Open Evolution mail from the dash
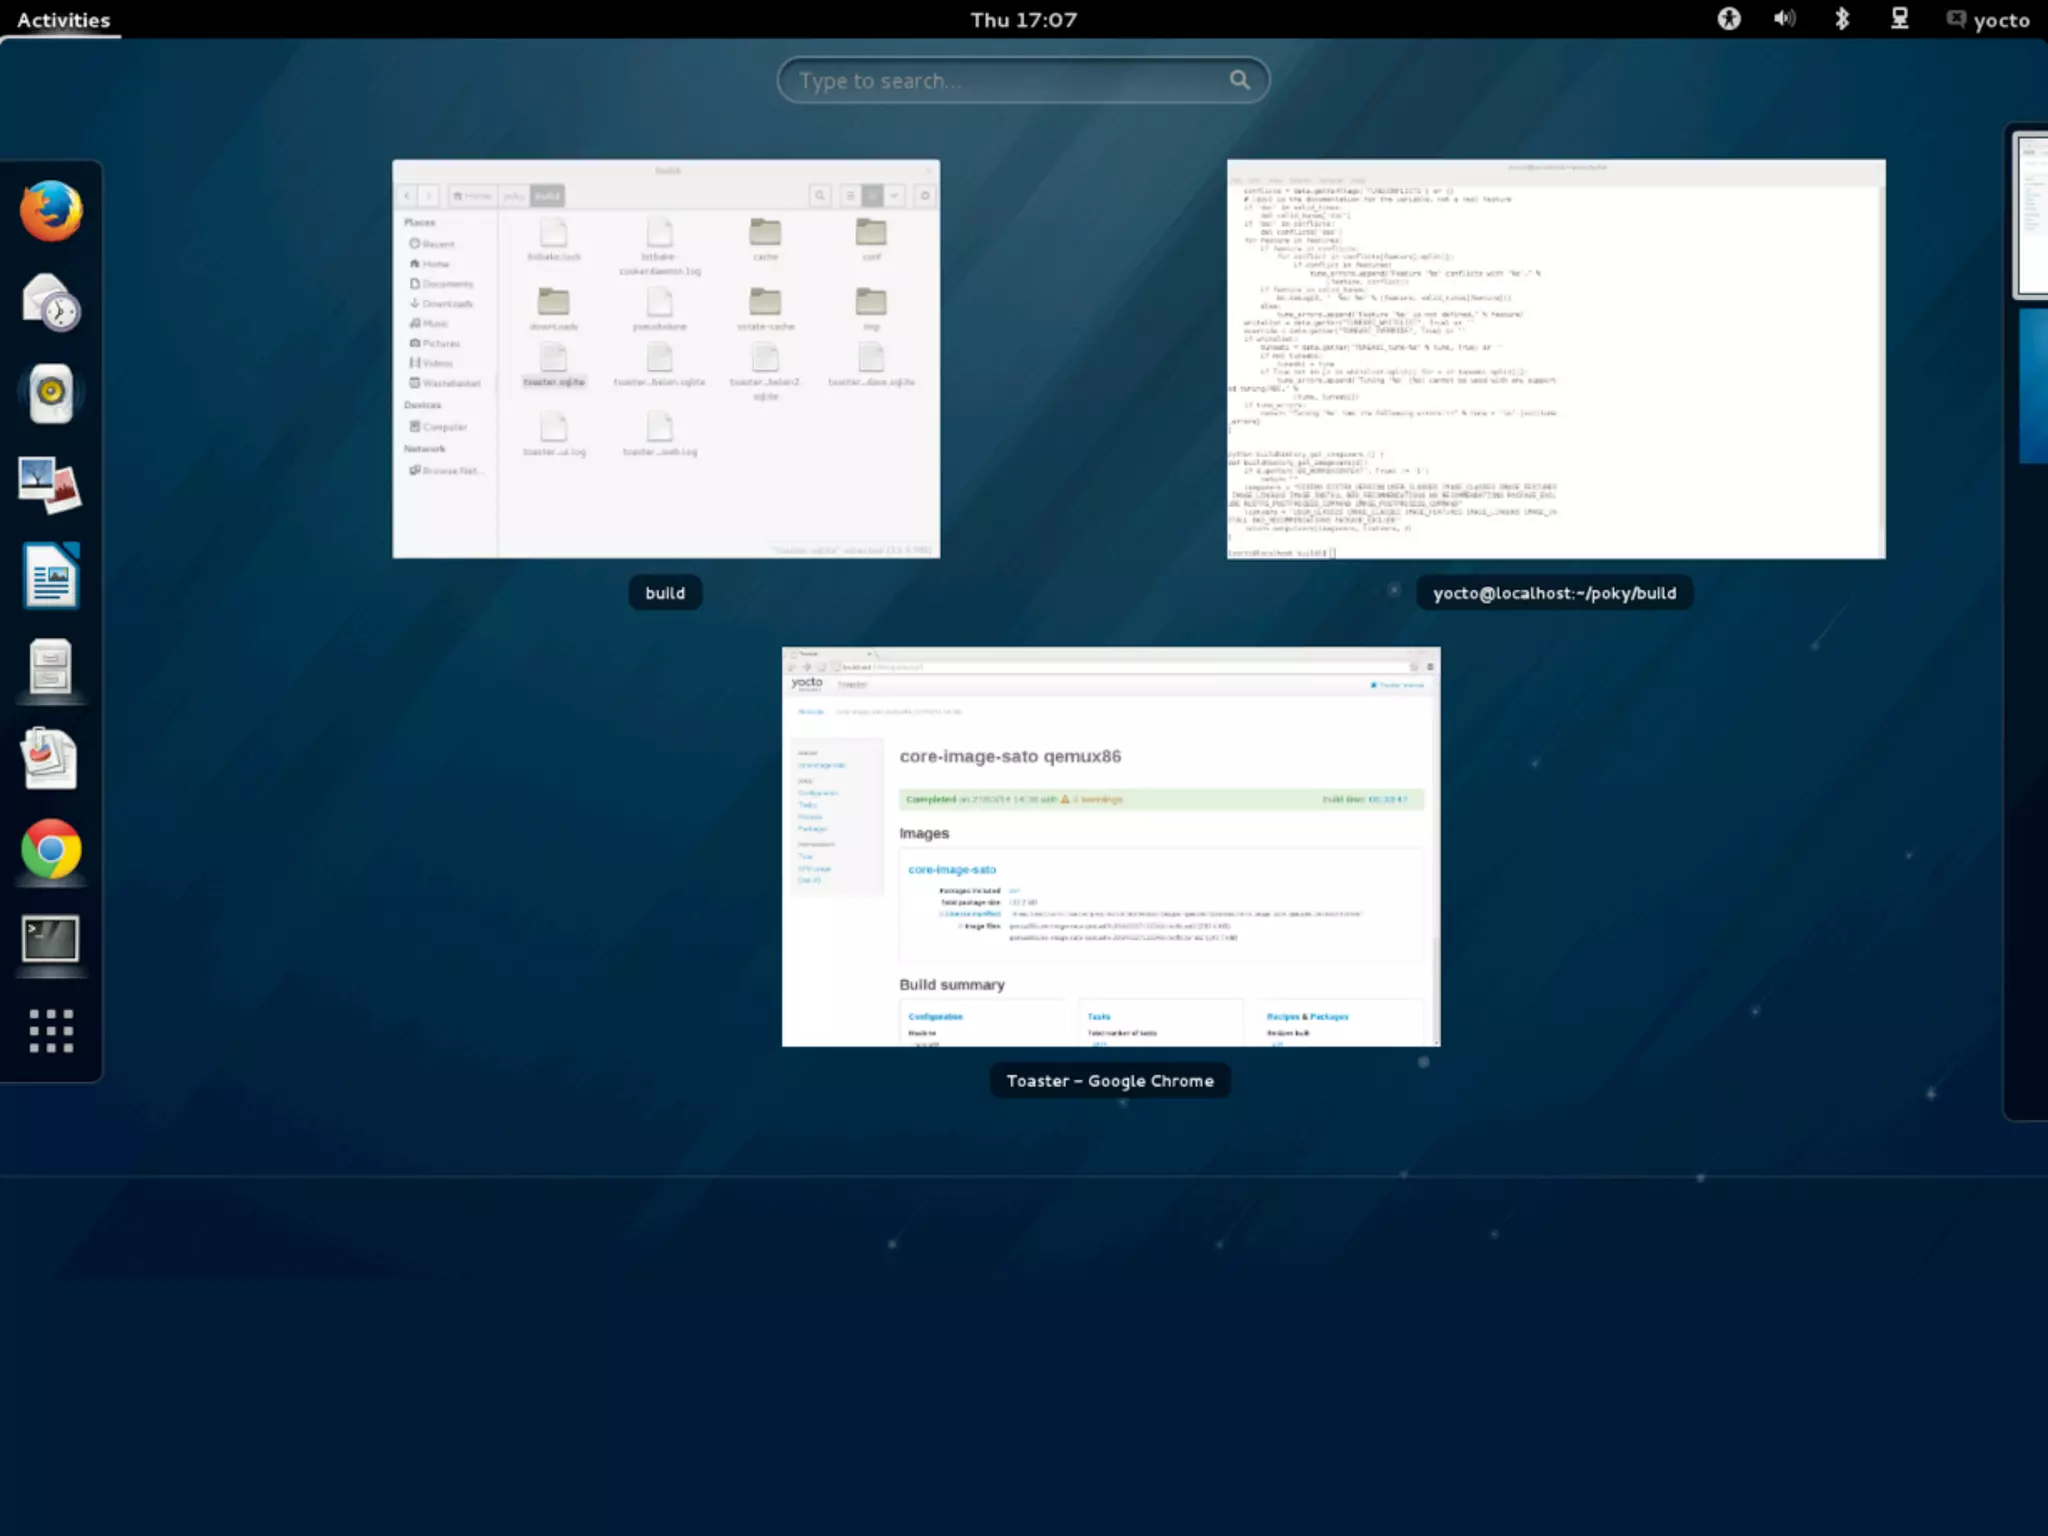 click(x=51, y=302)
